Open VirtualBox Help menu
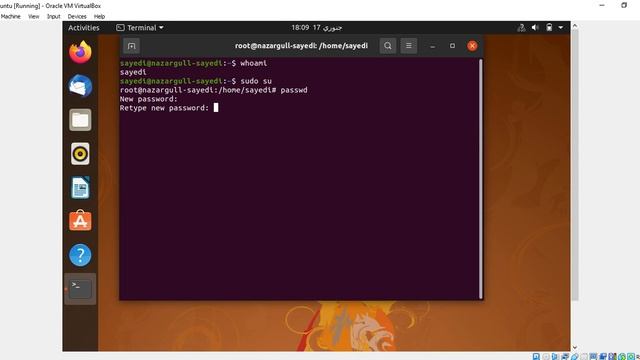Screen dimensions: 640x360 coord(99,16)
